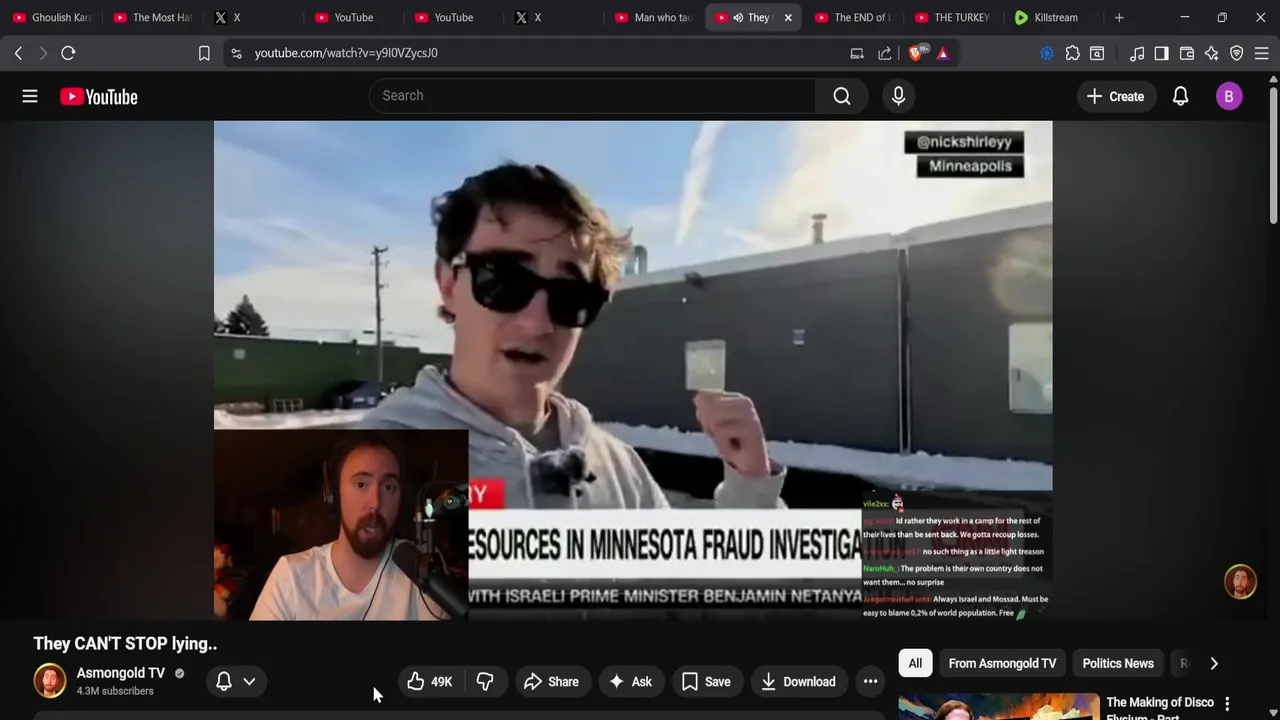Share this page icon in address bar
Viewport: 1280px width, 720px height.
[x=885, y=53]
